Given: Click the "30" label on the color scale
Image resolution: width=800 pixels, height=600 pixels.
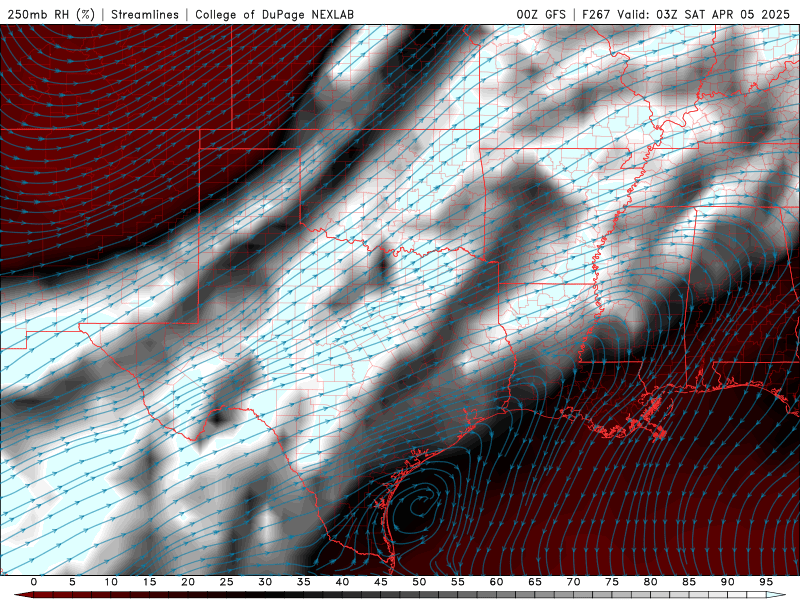Looking at the screenshot, I should pos(265,582).
